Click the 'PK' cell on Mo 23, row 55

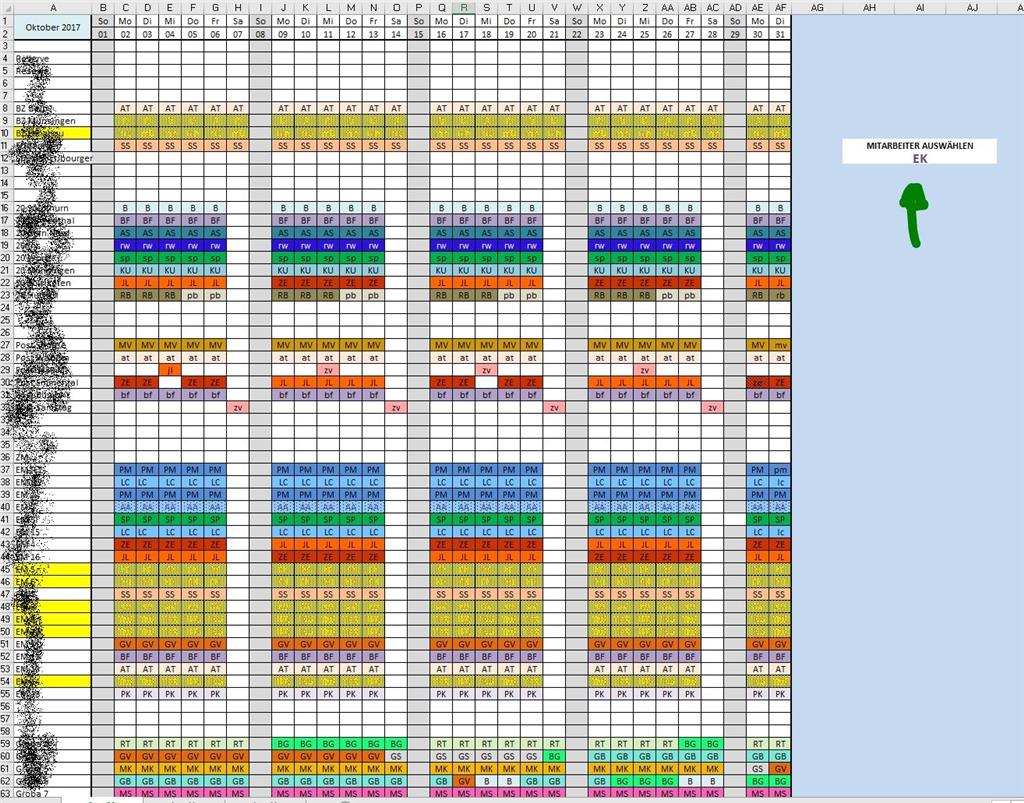click(600, 694)
